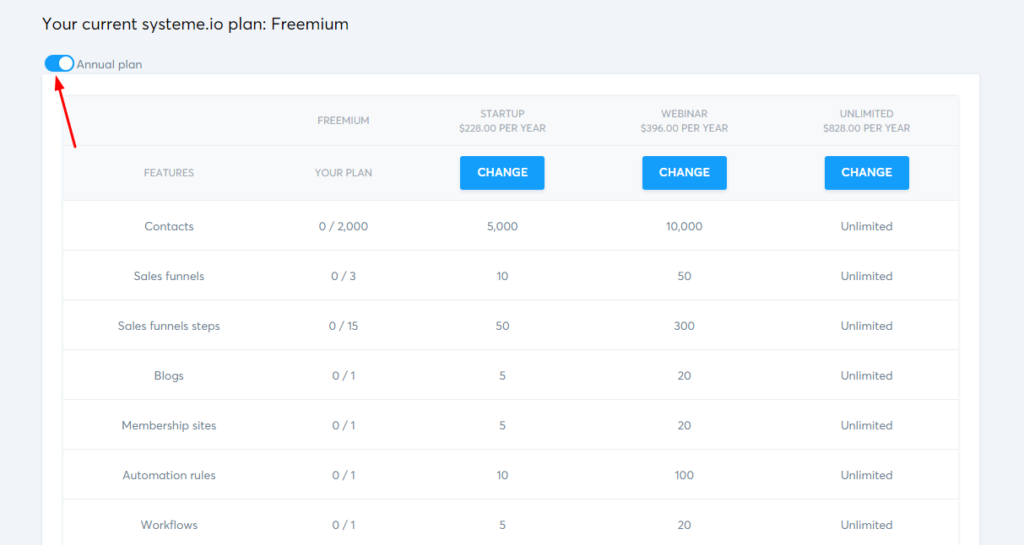1024x545 pixels.
Task: Toggle the Annual plan switch
Action: click(59, 64)
